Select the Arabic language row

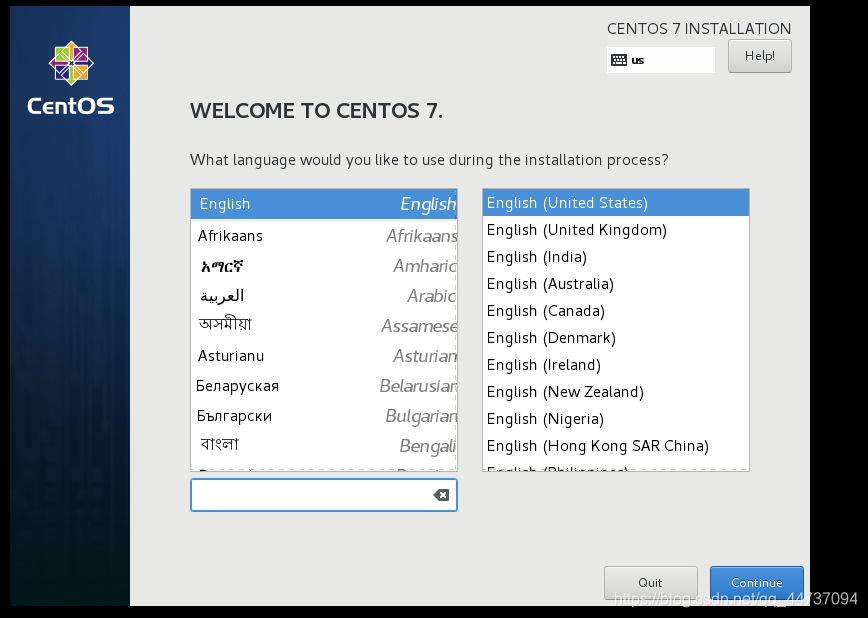click(324, 296)
